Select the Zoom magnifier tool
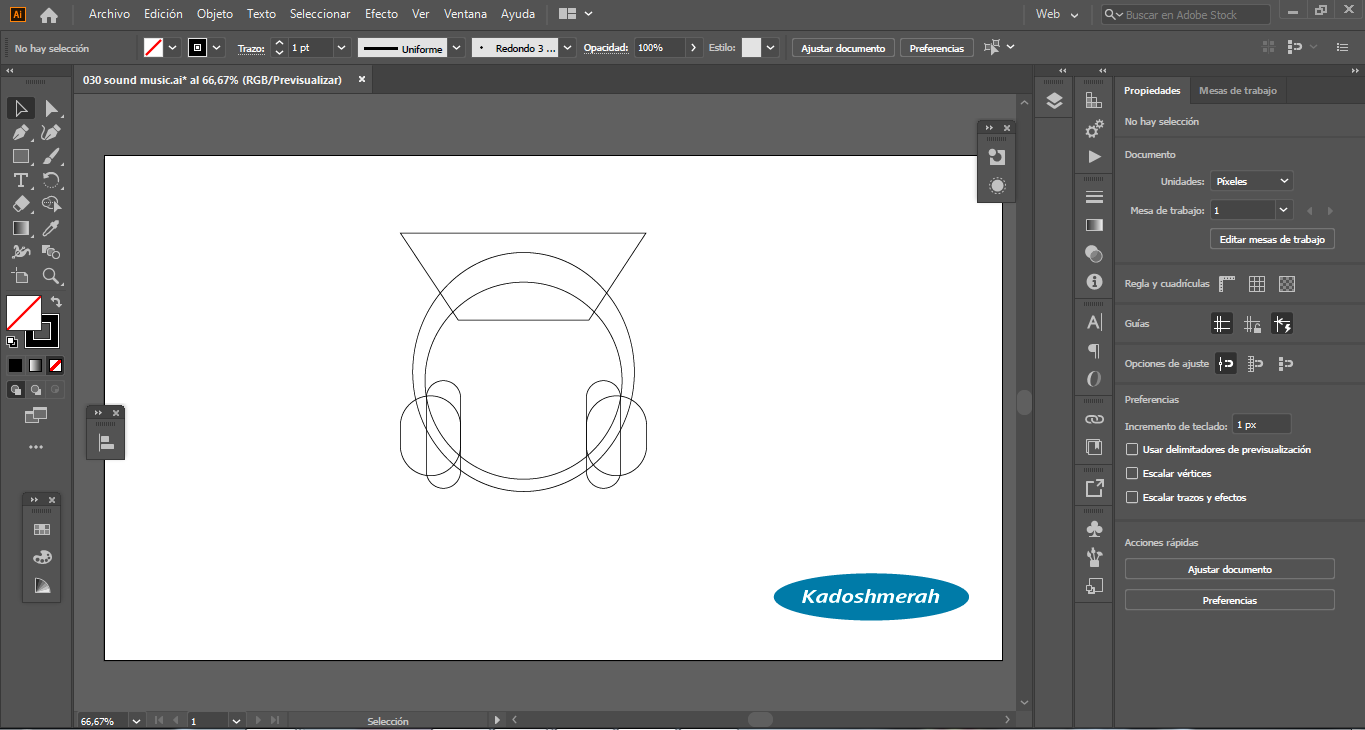1365x730 pixels. click(51, 276)
